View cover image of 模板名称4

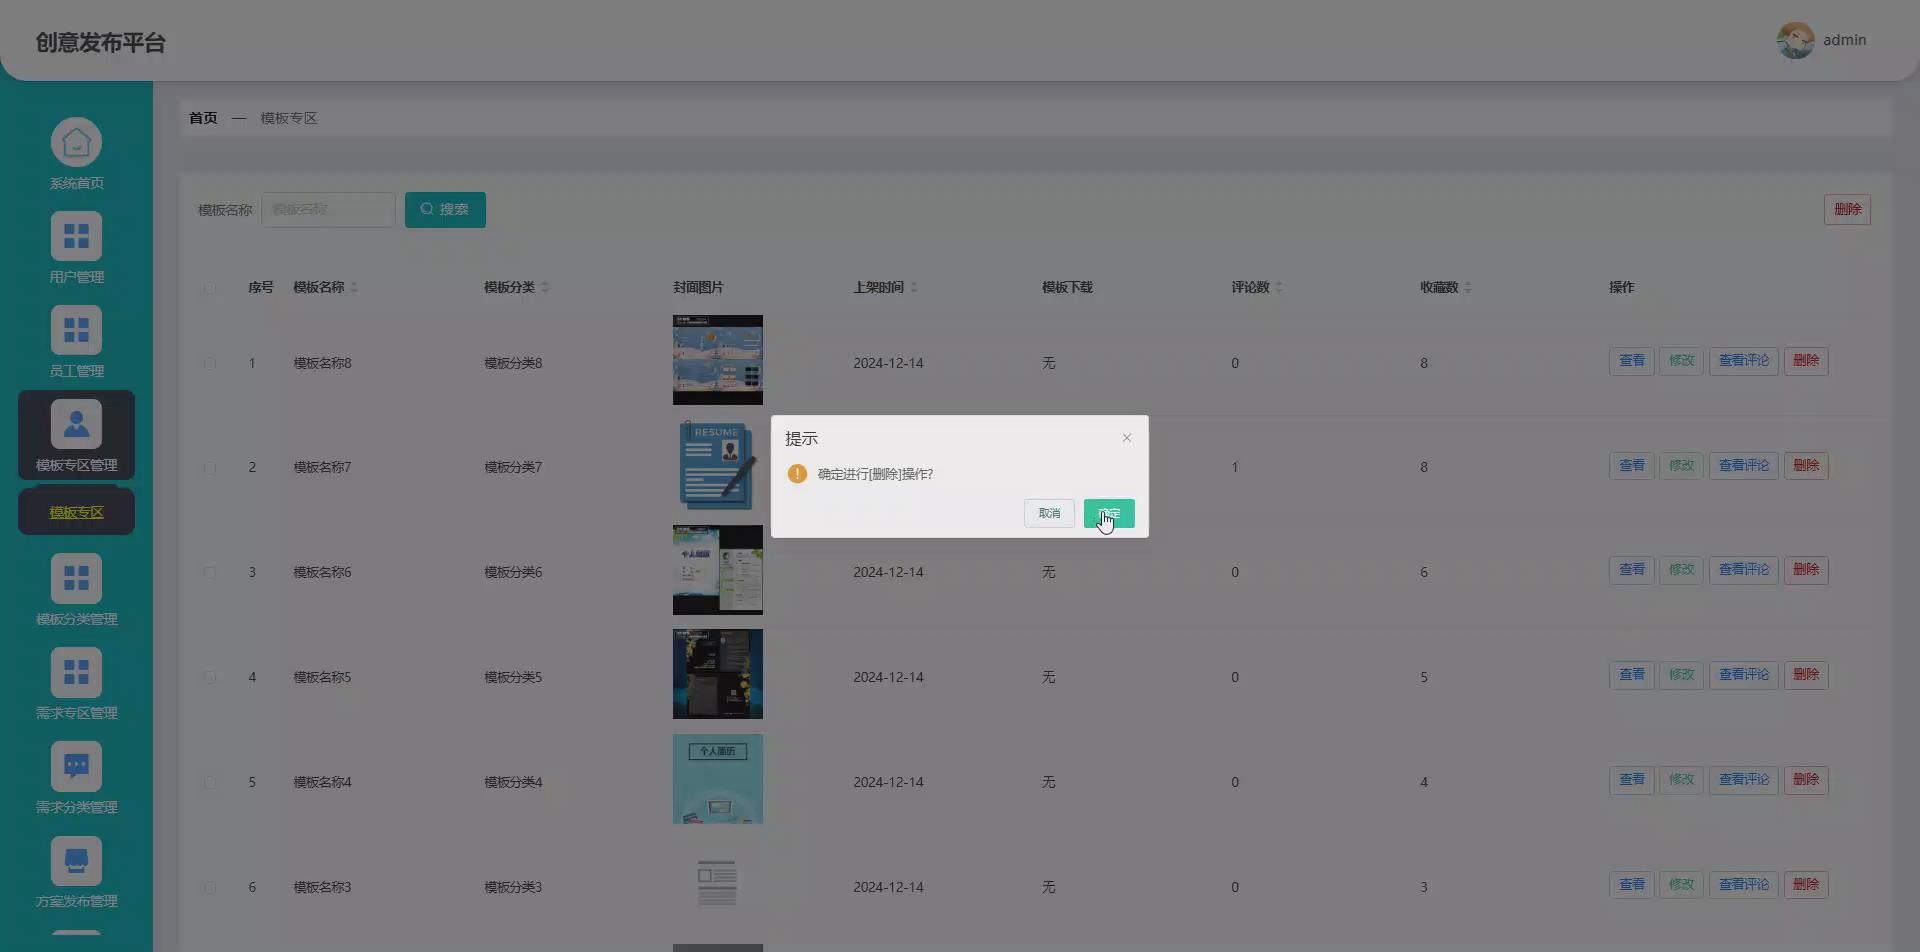coord(717,779)
